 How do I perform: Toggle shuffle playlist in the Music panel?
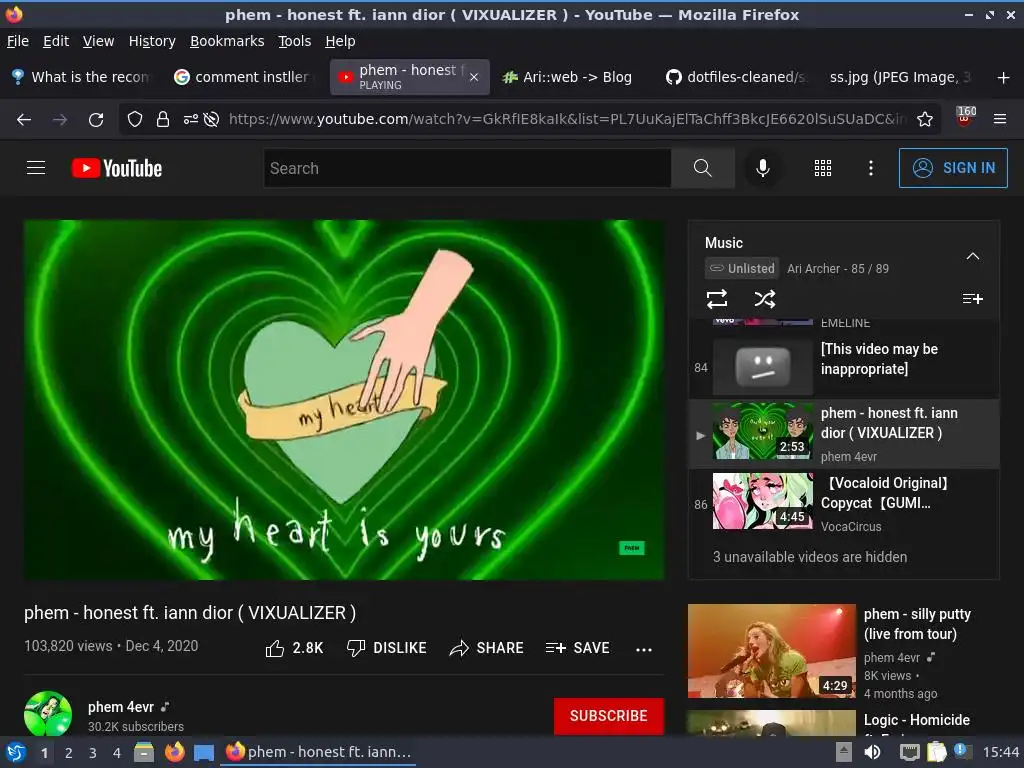pyautogui.click(x=765, y=299)
